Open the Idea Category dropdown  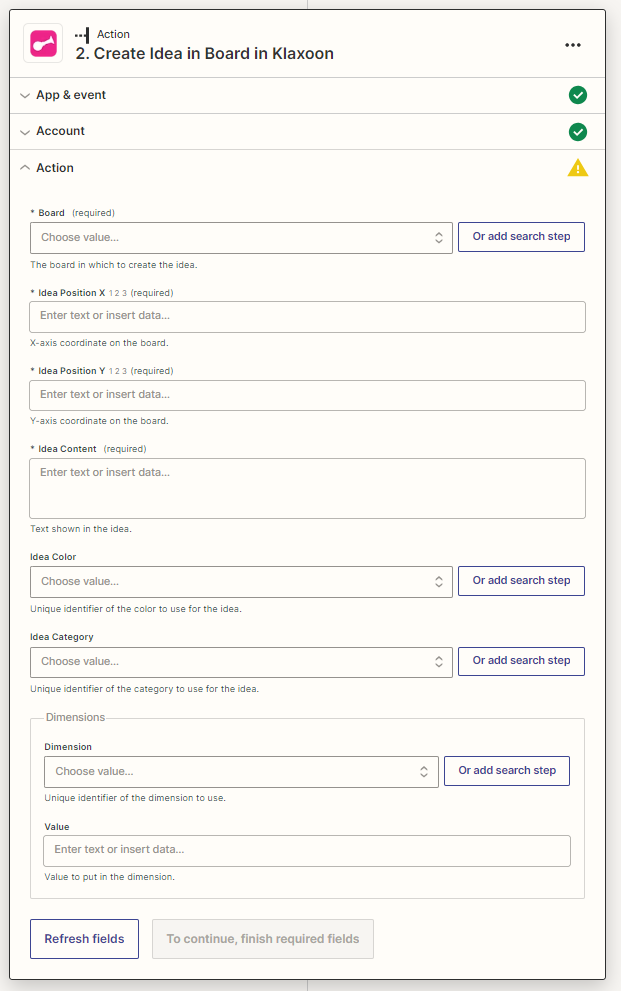point(241,661)
